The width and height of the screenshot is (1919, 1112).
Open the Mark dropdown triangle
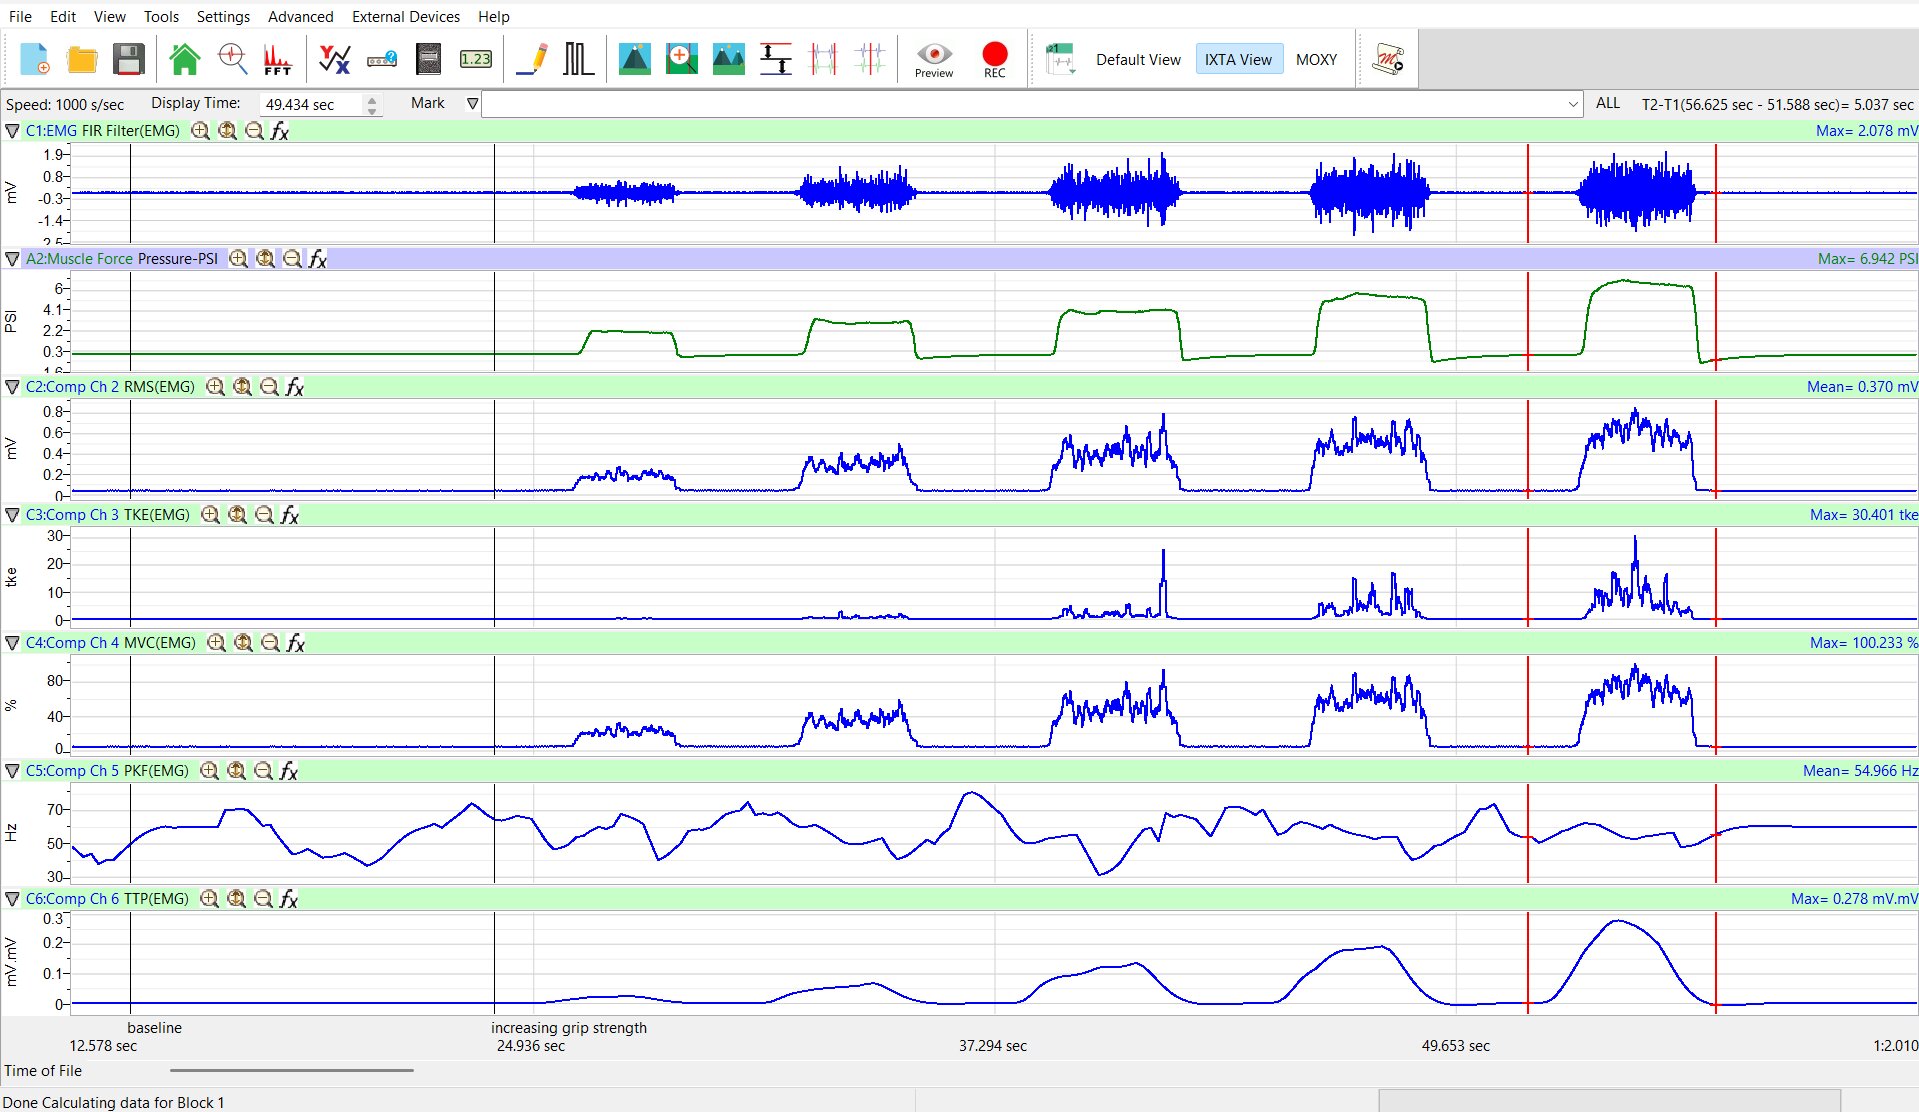pyautogui.click(x=473, y=103)
